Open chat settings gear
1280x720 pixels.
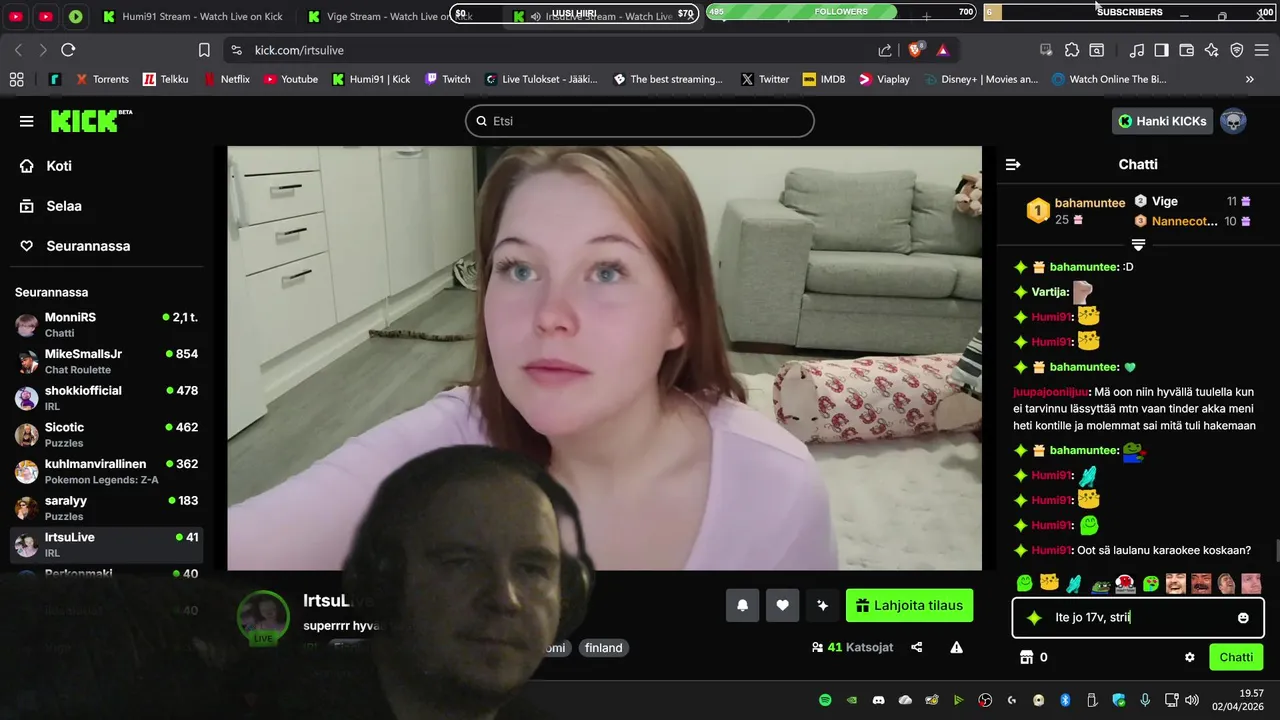coord(1190,657)
